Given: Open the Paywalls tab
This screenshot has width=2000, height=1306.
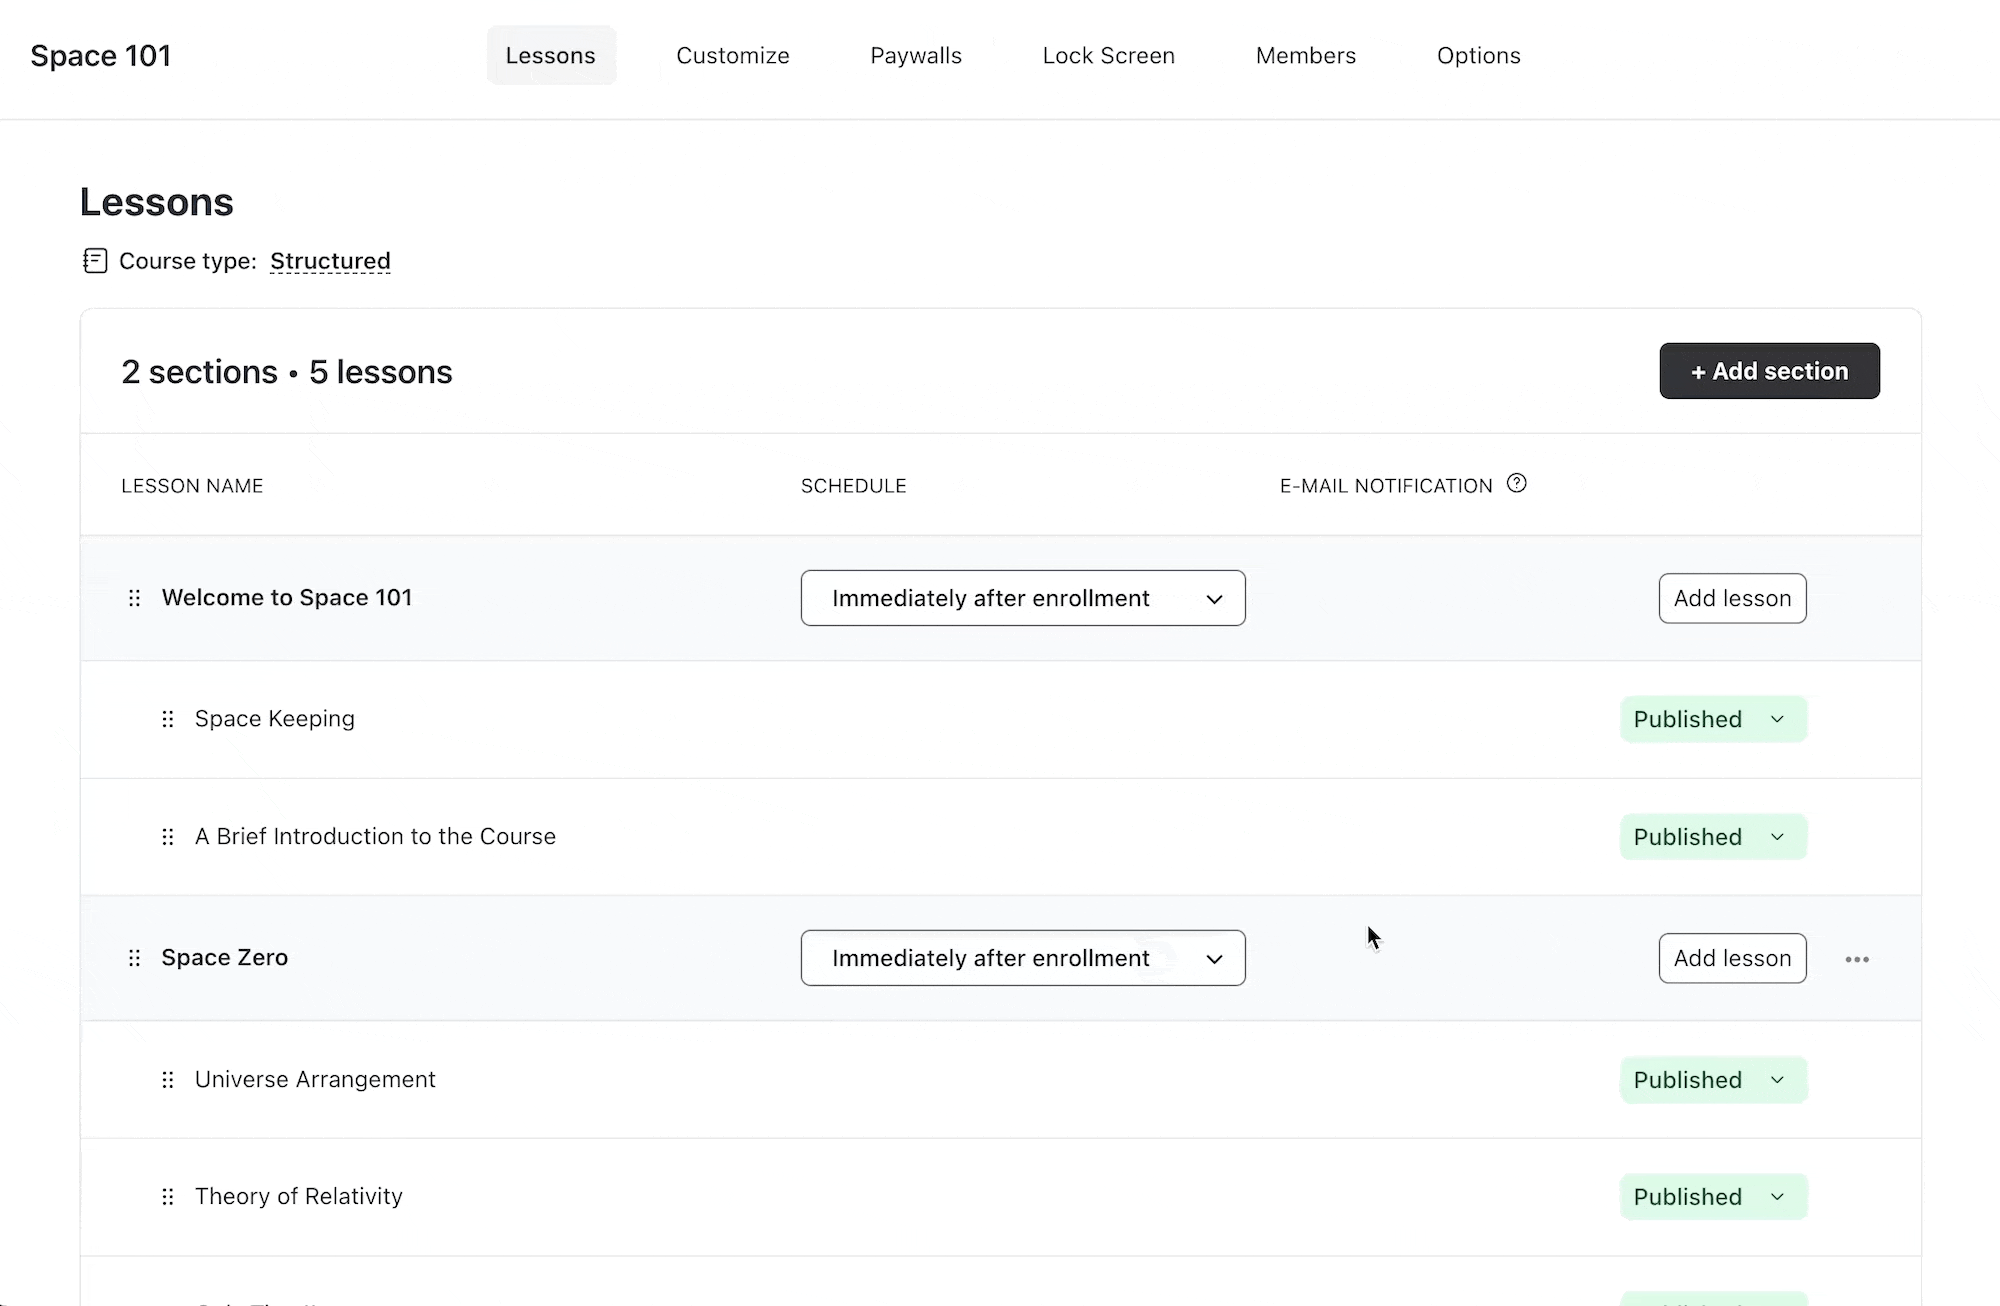Looking at the screenshot, I should (x=915, y=56).
